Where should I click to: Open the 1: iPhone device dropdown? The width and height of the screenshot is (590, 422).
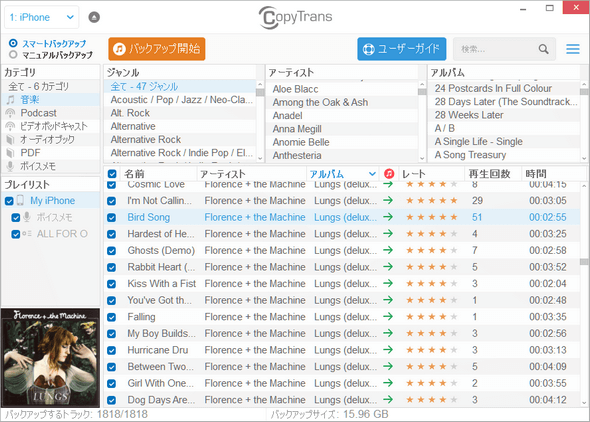(x=41, y=17)
